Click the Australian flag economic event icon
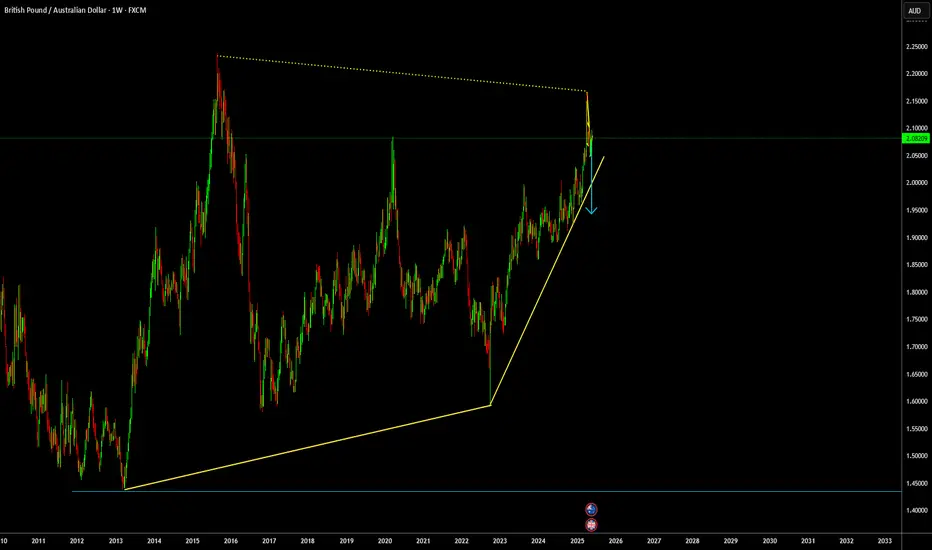The image size is (932, 550). coord(591,509)
